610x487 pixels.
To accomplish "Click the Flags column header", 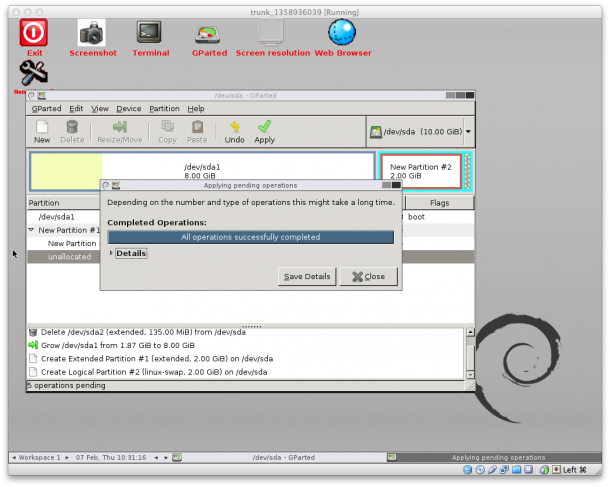I will (x=439, y=203).
